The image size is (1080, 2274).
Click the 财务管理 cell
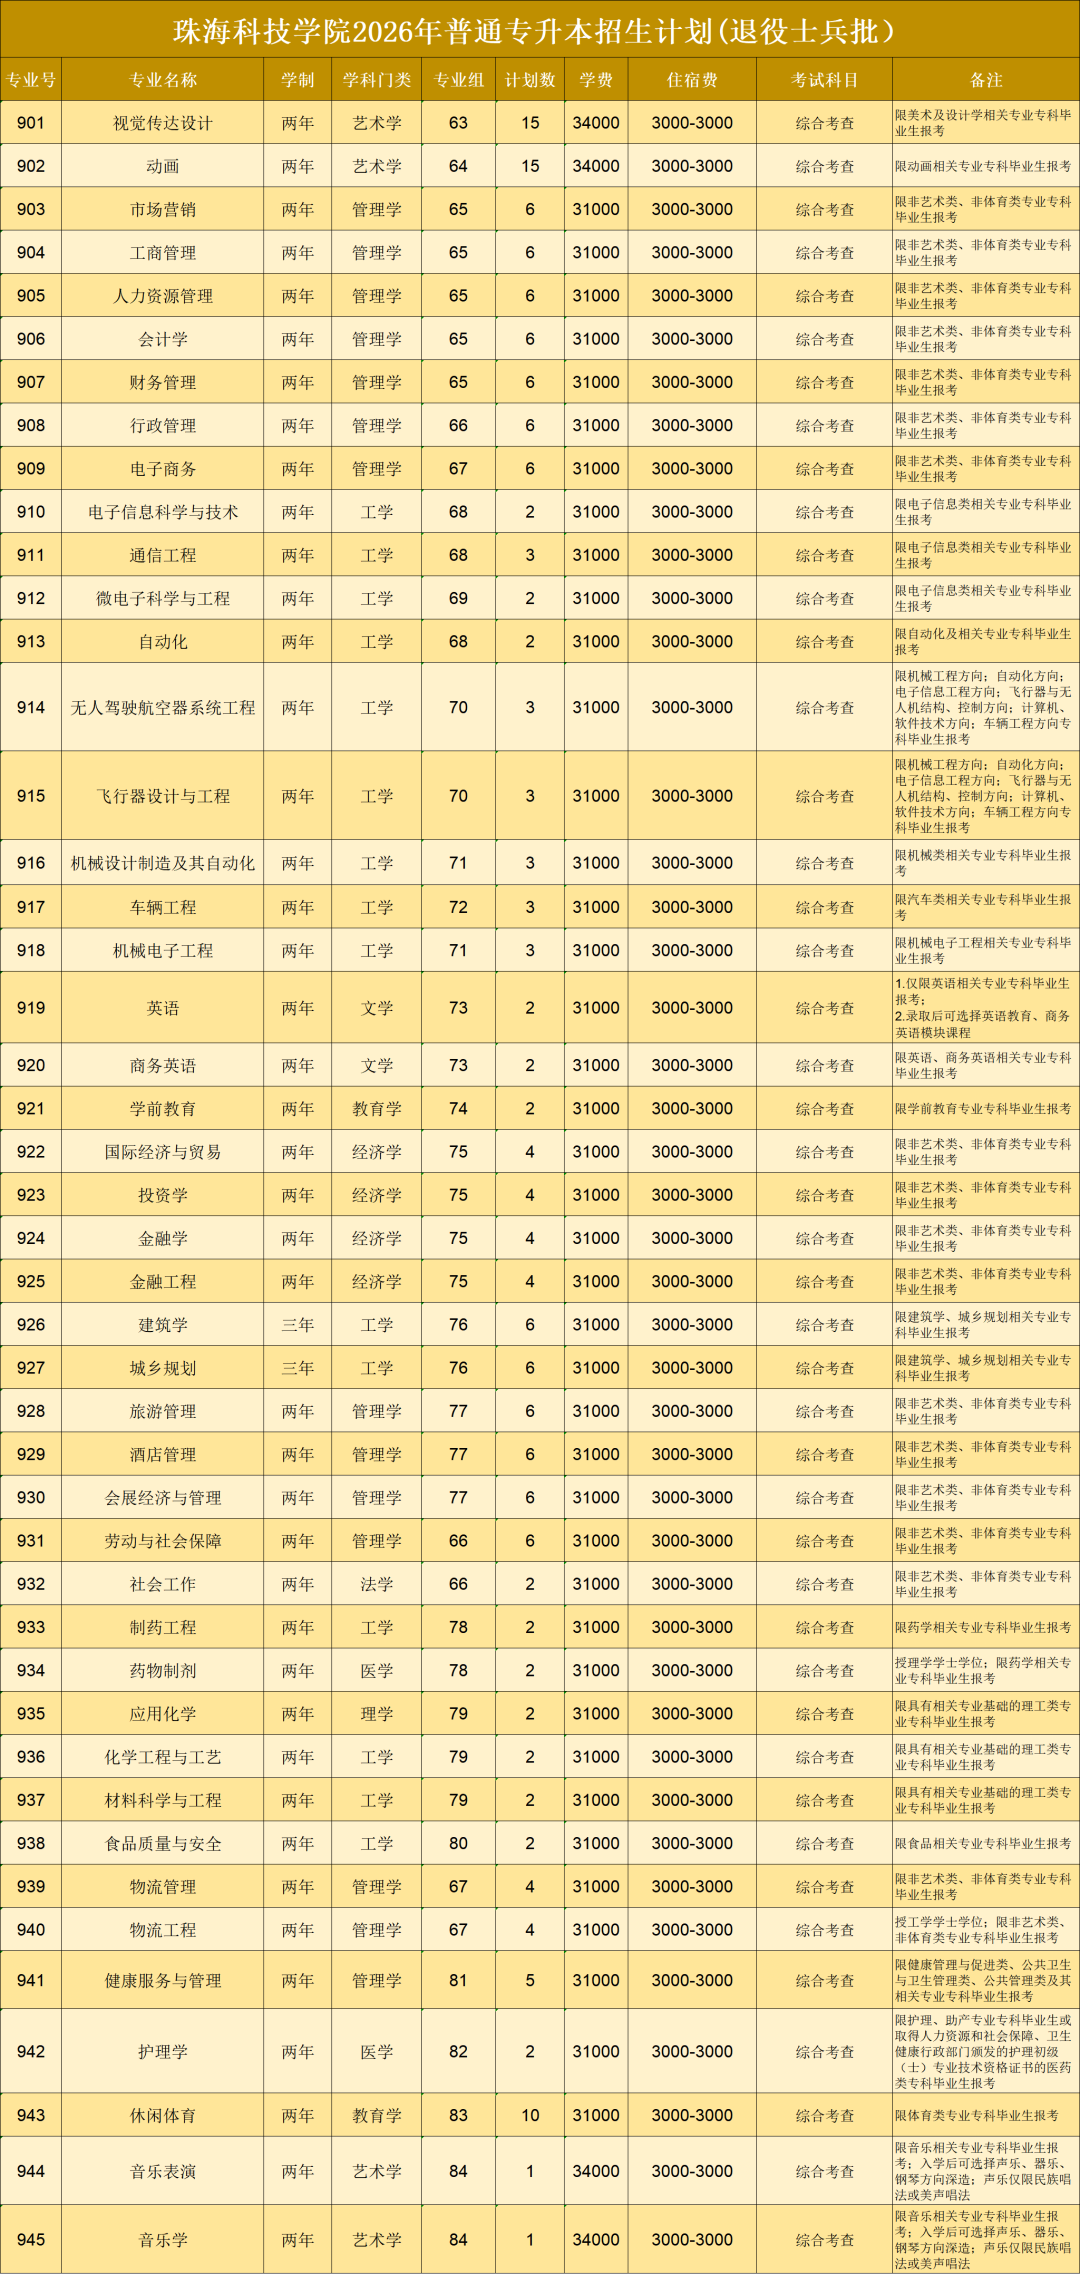point(163,382)
